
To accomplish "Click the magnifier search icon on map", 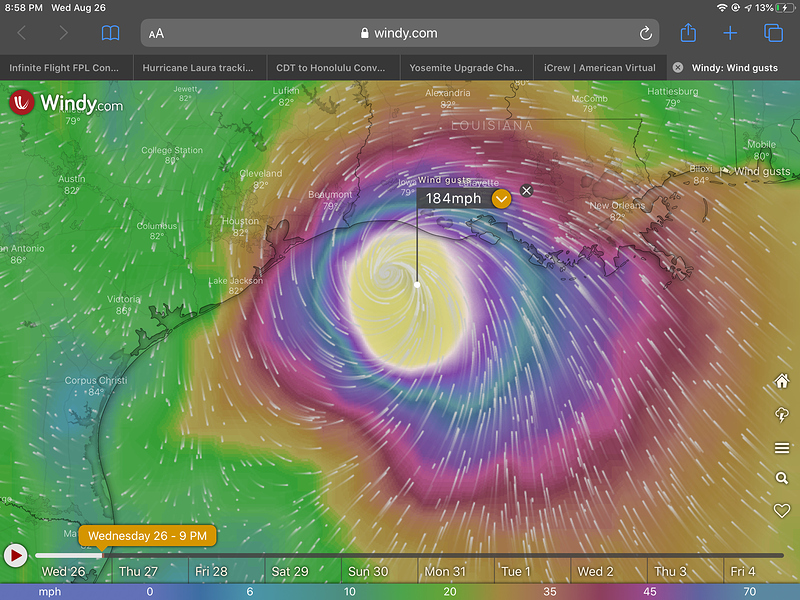I will [782, 478].
